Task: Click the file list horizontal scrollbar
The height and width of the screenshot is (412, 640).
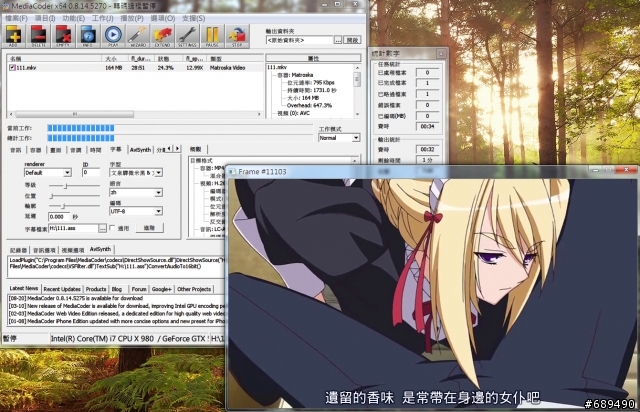Action: 74,114
